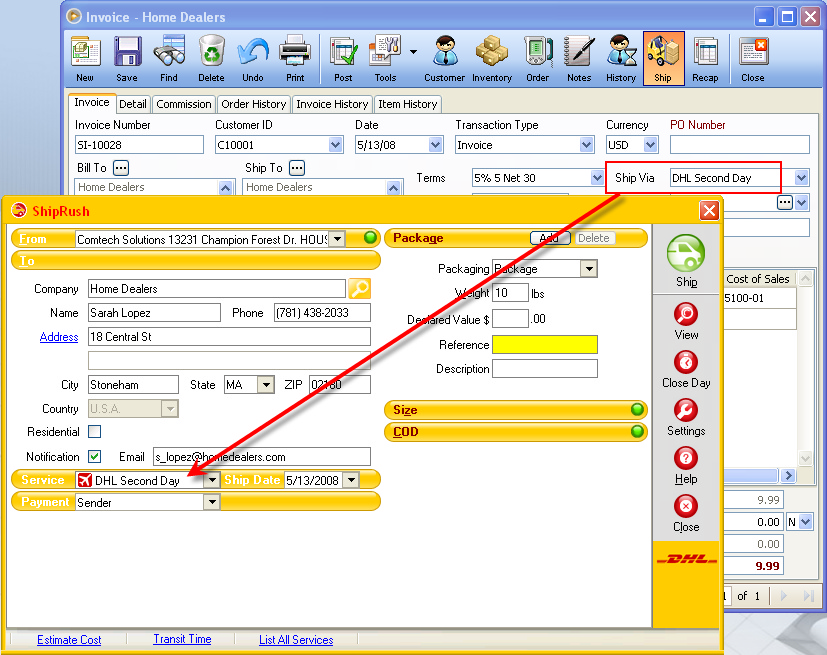827x655 pixels.
Task: Click the Delete package button
Action: point(594,238)
